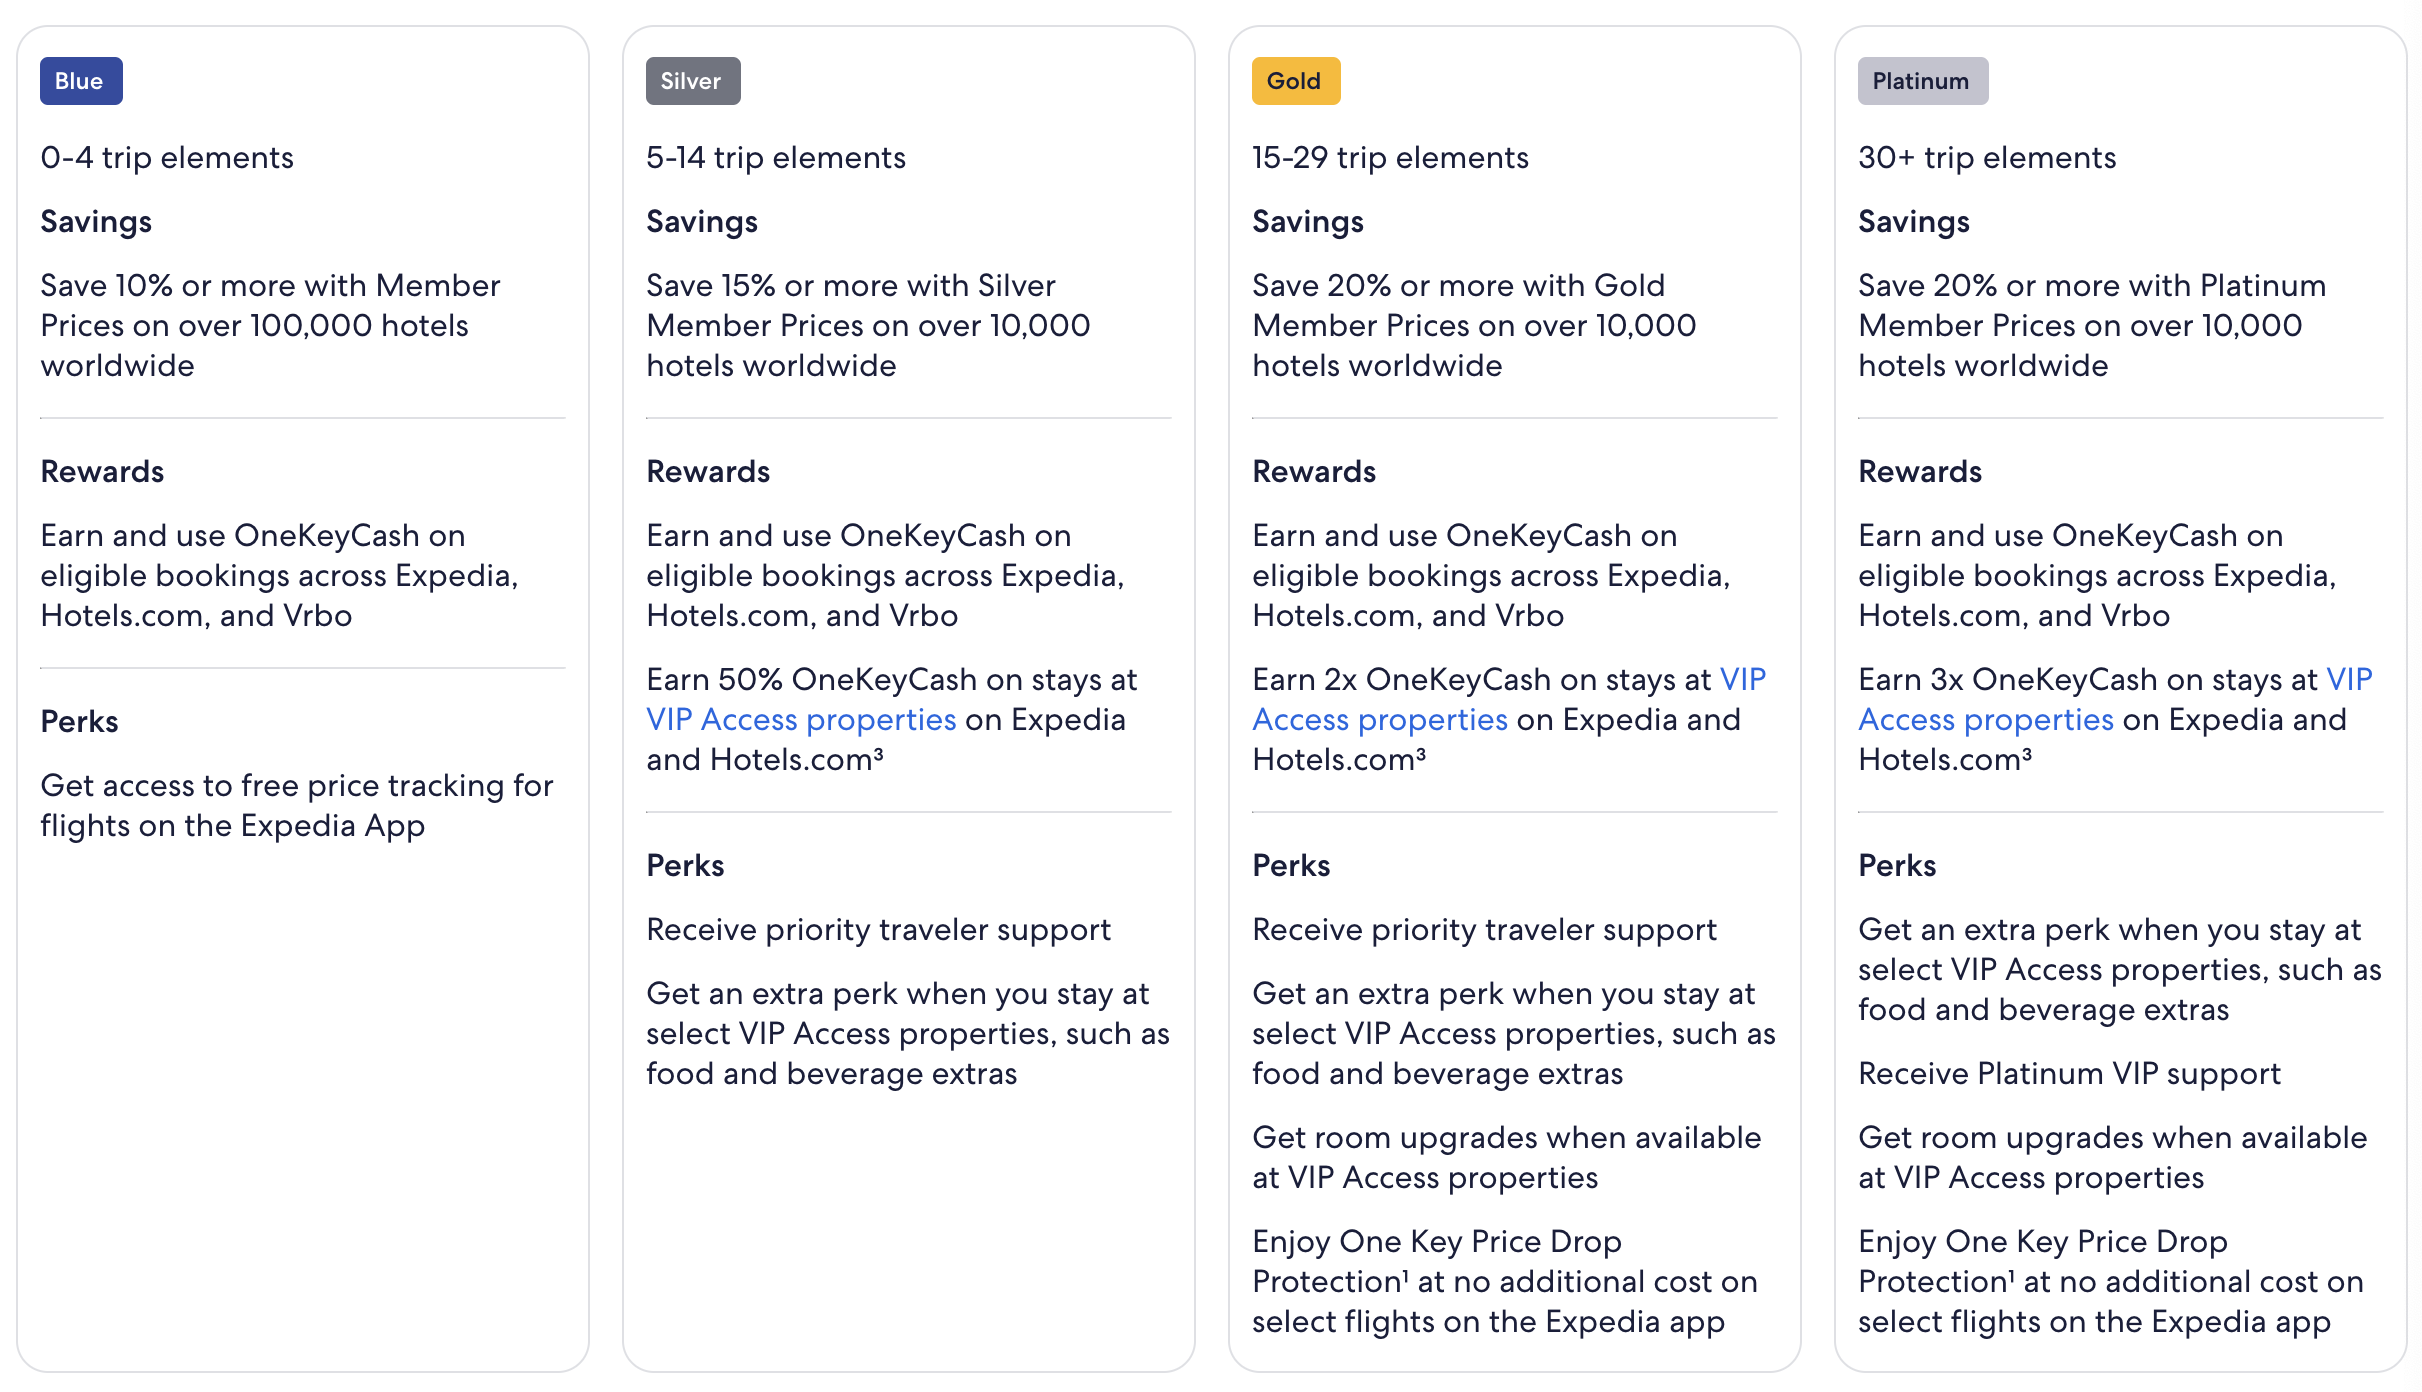Click 'Receive Platinum VIP support' text
The height and width of the screenshot is (1392, 2422).
tap(2069, 1074)
